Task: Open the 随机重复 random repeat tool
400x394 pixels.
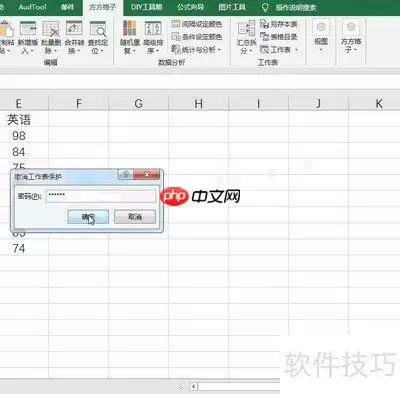Action: 129,37
